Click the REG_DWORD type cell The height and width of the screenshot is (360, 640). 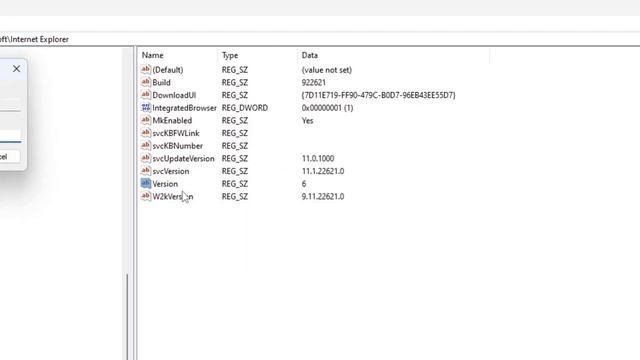pyautogui.click(x=245, y=108)
